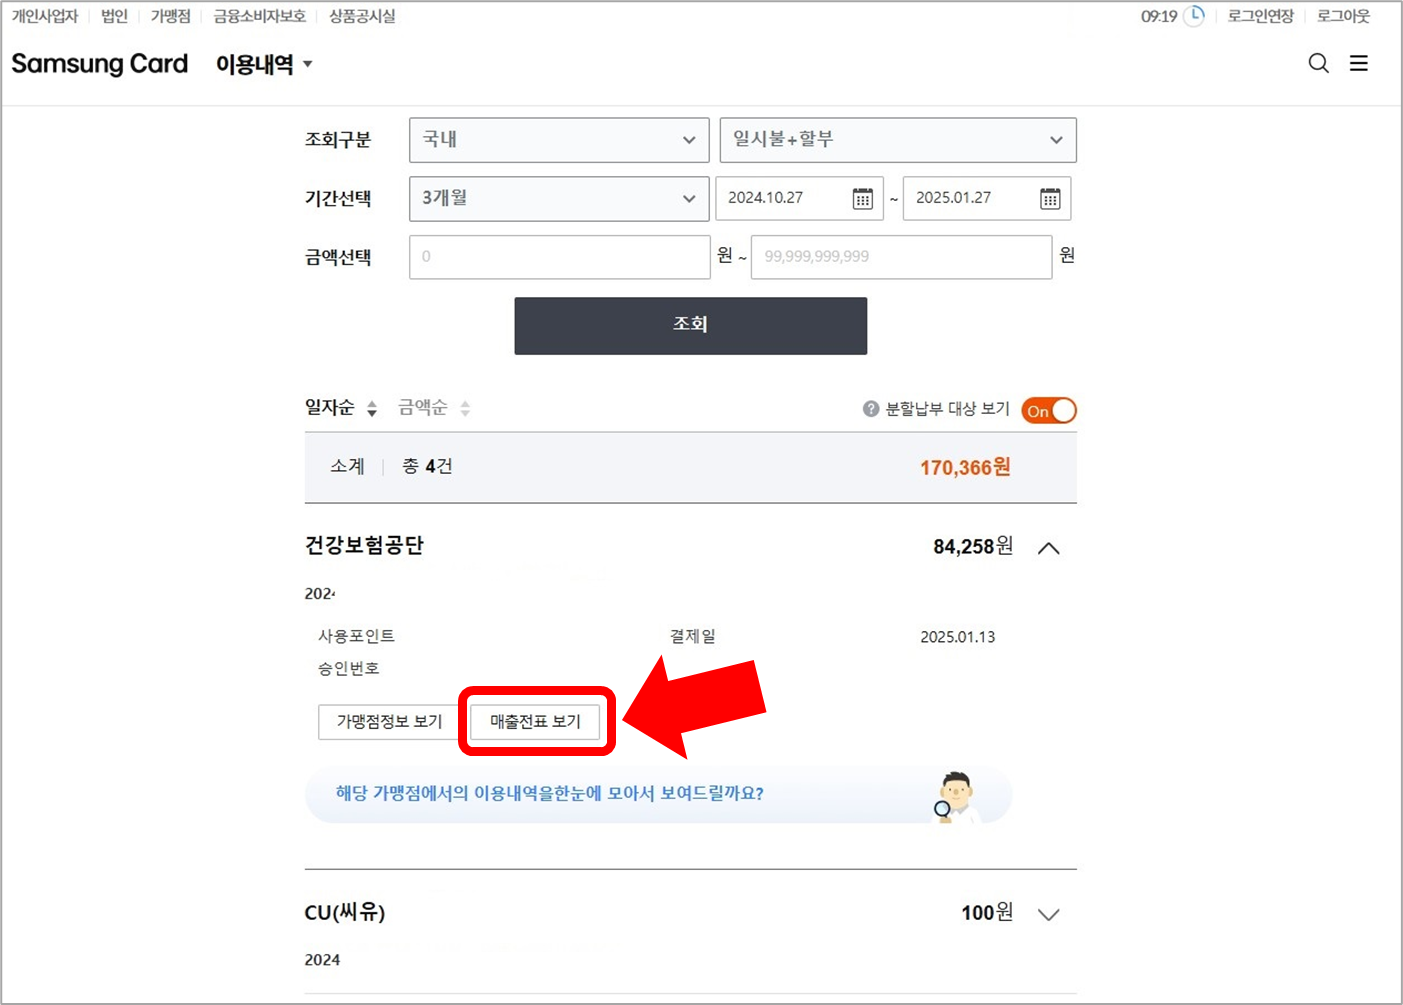This screenshot has width=1403, height=1005.
Task: Click the session timer clock icon
Action: (x=1194, y=16)
